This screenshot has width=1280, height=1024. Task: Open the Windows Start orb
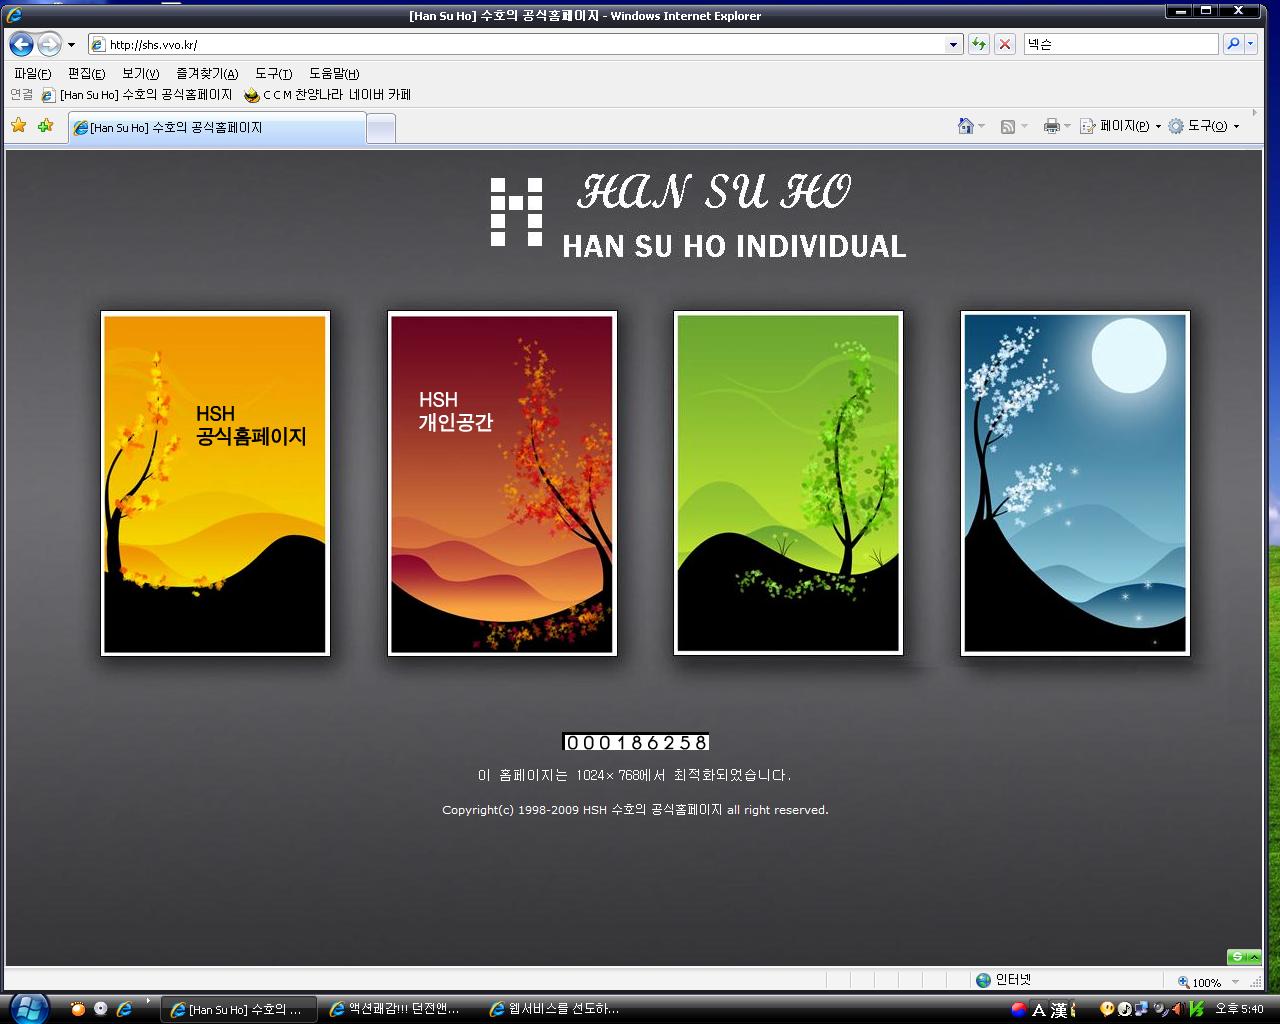[x=28, y=1007]
